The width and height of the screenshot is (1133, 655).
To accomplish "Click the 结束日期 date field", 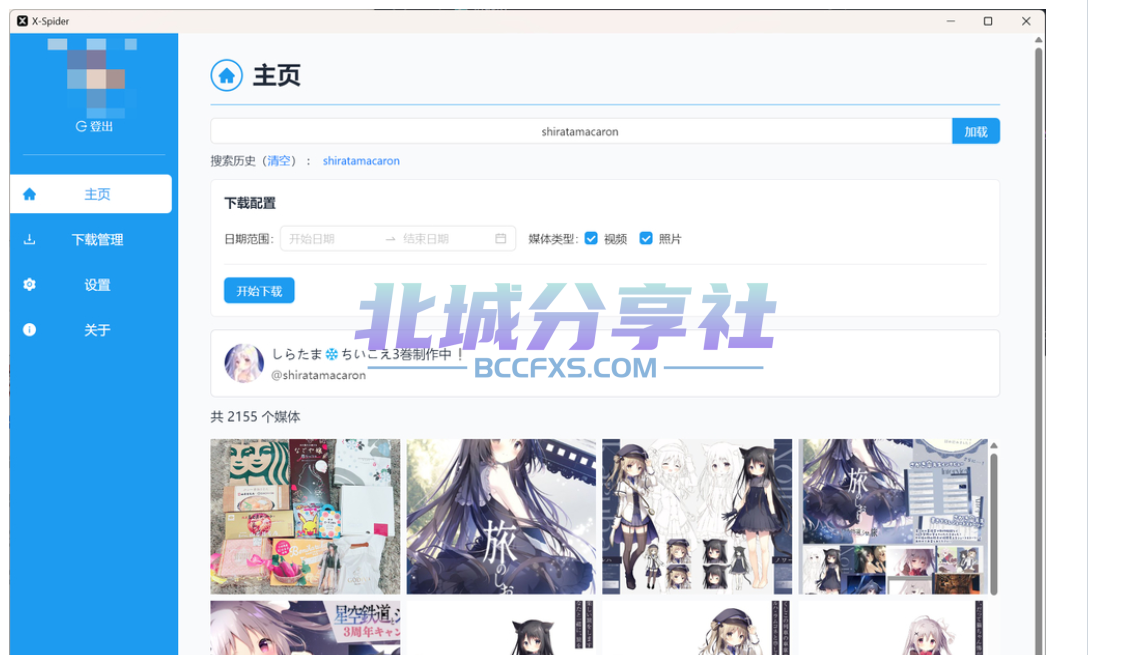I will click(444, 239).
